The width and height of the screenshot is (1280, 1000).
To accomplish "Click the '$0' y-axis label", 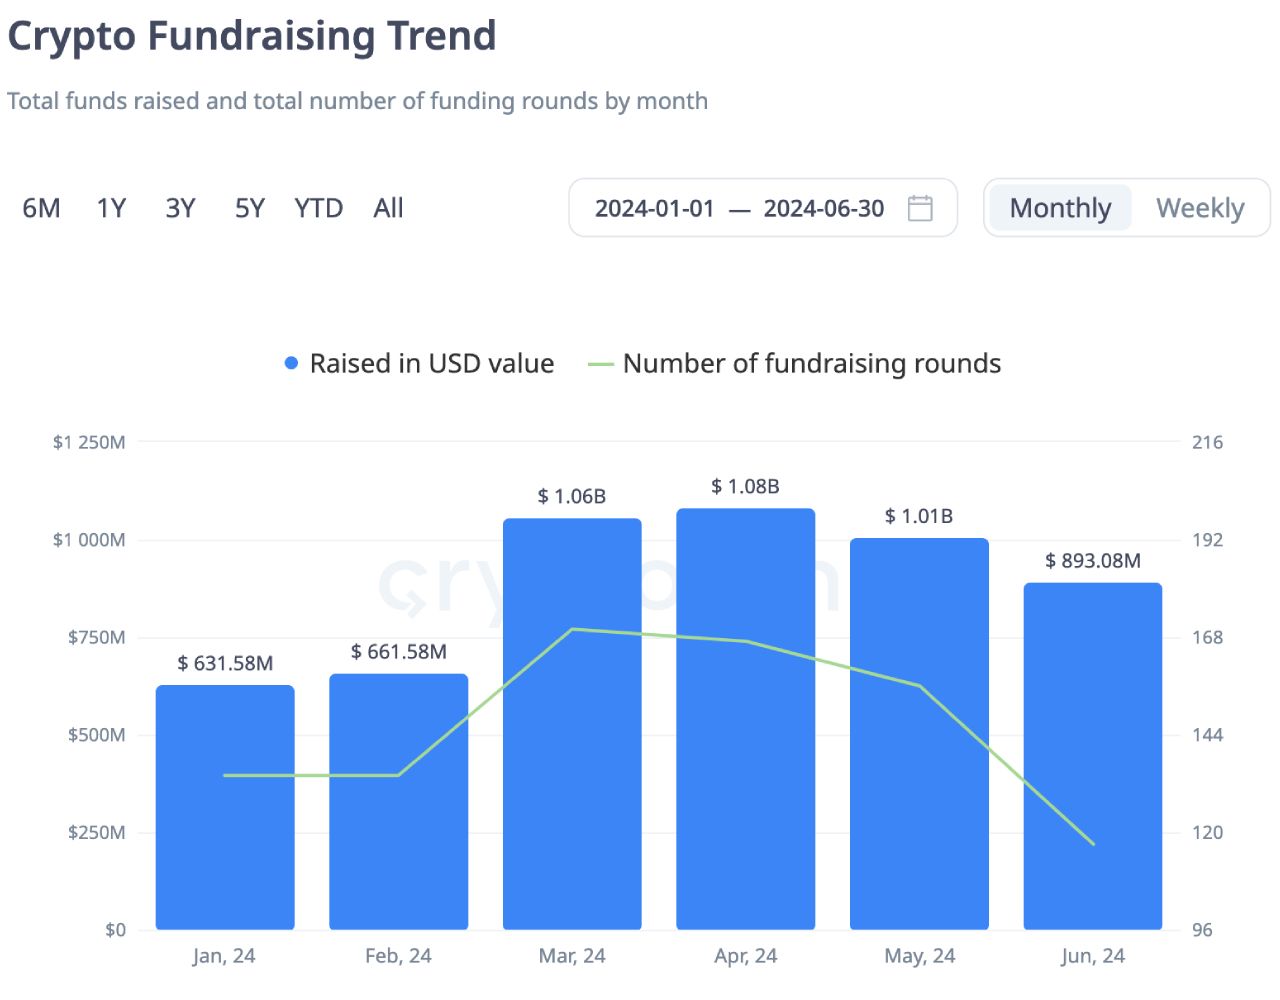I will click(x=116, y=930).
